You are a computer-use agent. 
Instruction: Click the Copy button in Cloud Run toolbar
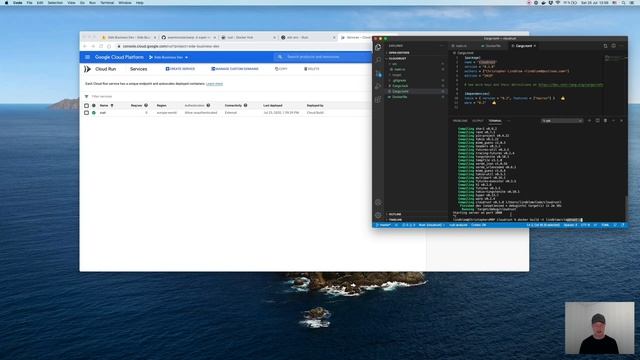(281, 69)
